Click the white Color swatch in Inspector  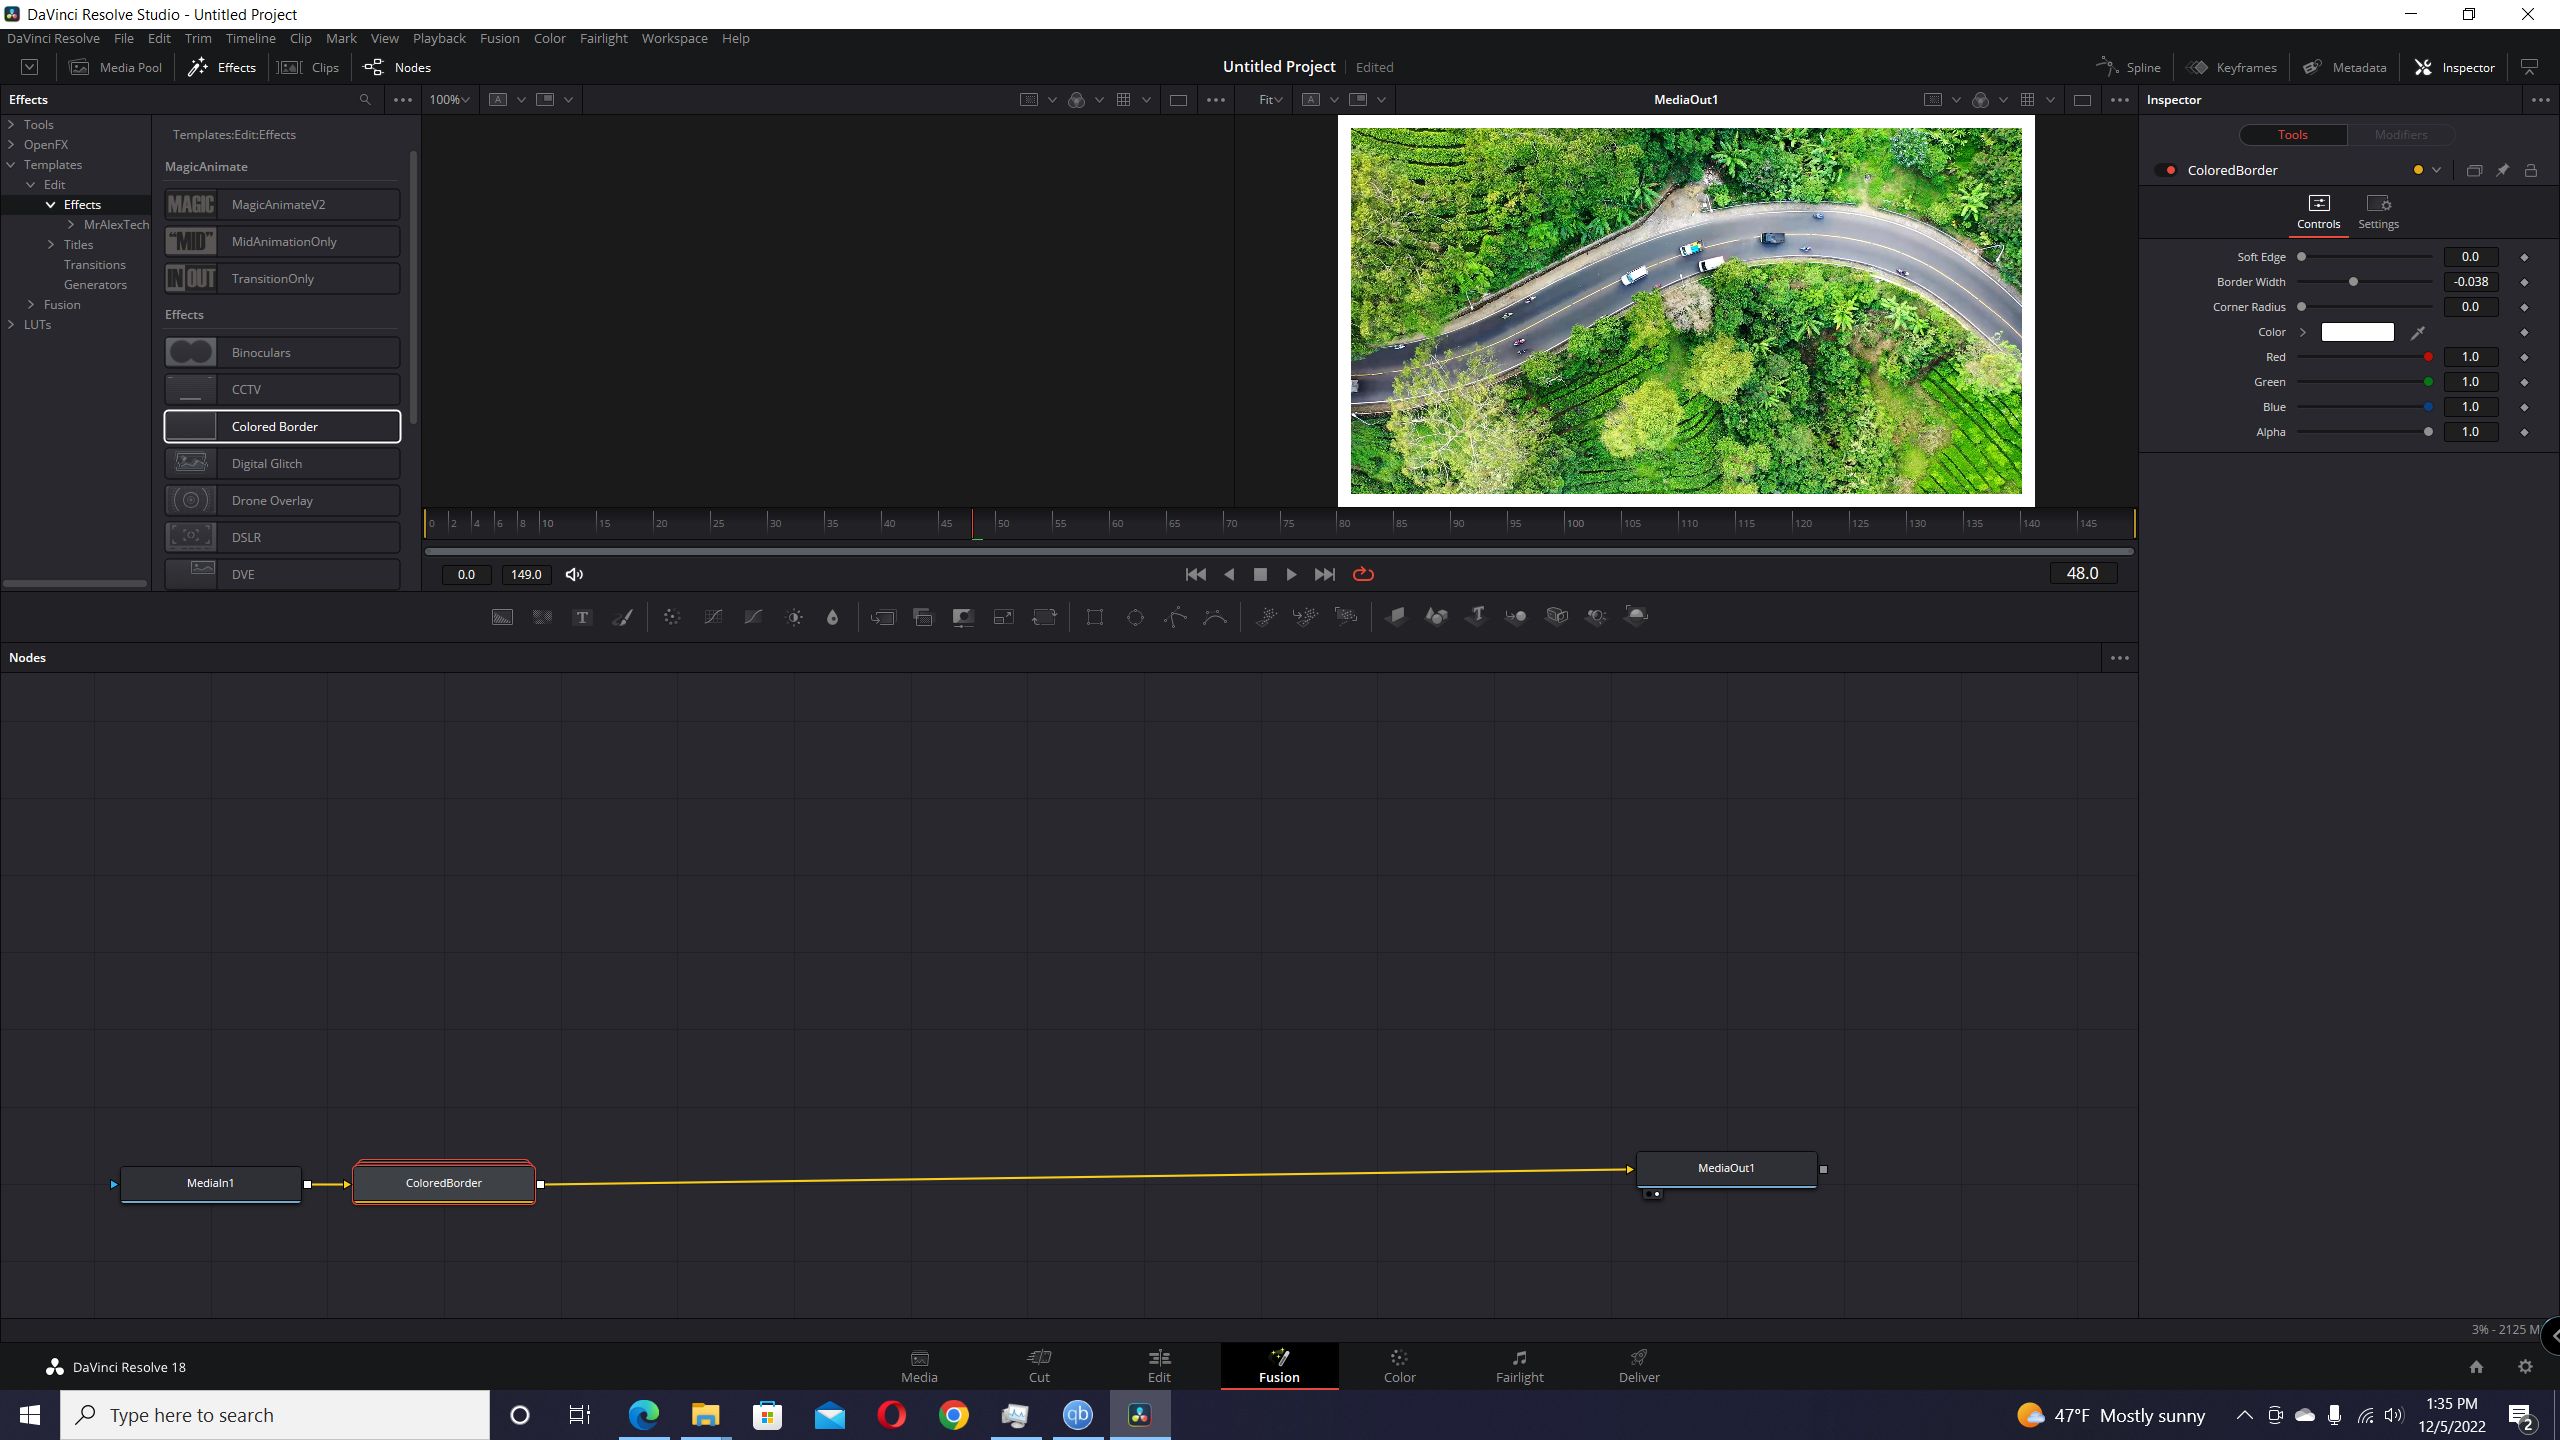(x=2357, y=332)
